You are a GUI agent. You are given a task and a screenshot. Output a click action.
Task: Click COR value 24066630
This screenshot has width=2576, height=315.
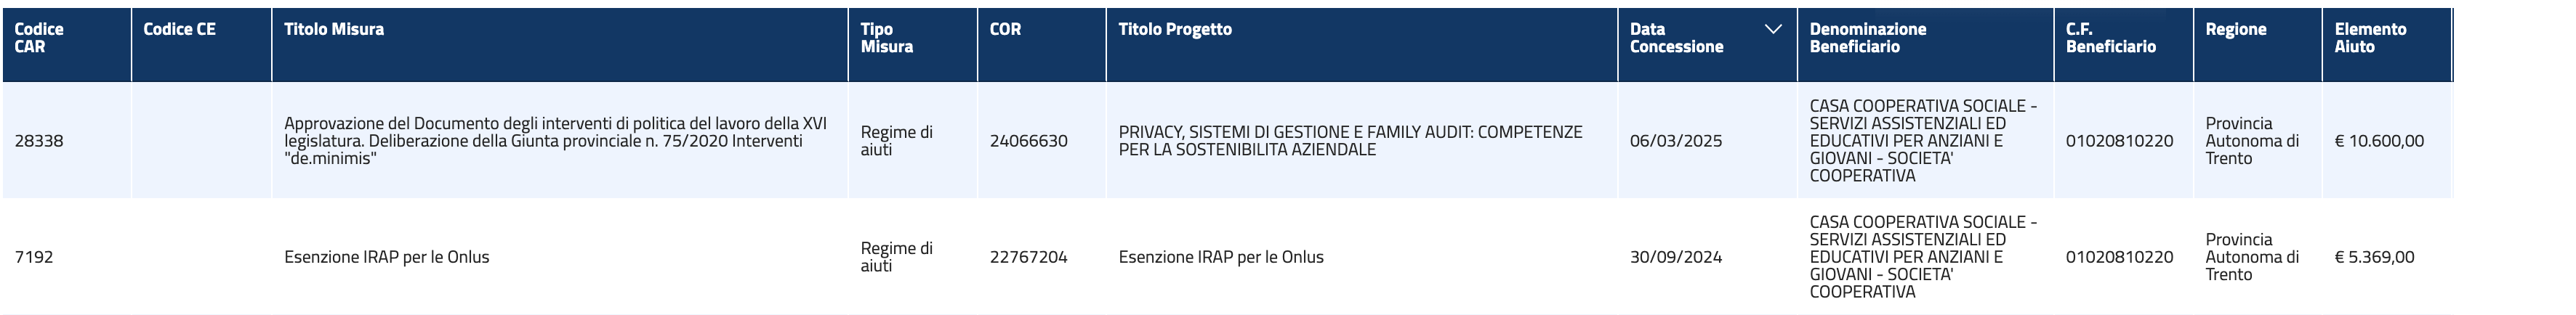pyautogui.click(x=1028, y=141)
